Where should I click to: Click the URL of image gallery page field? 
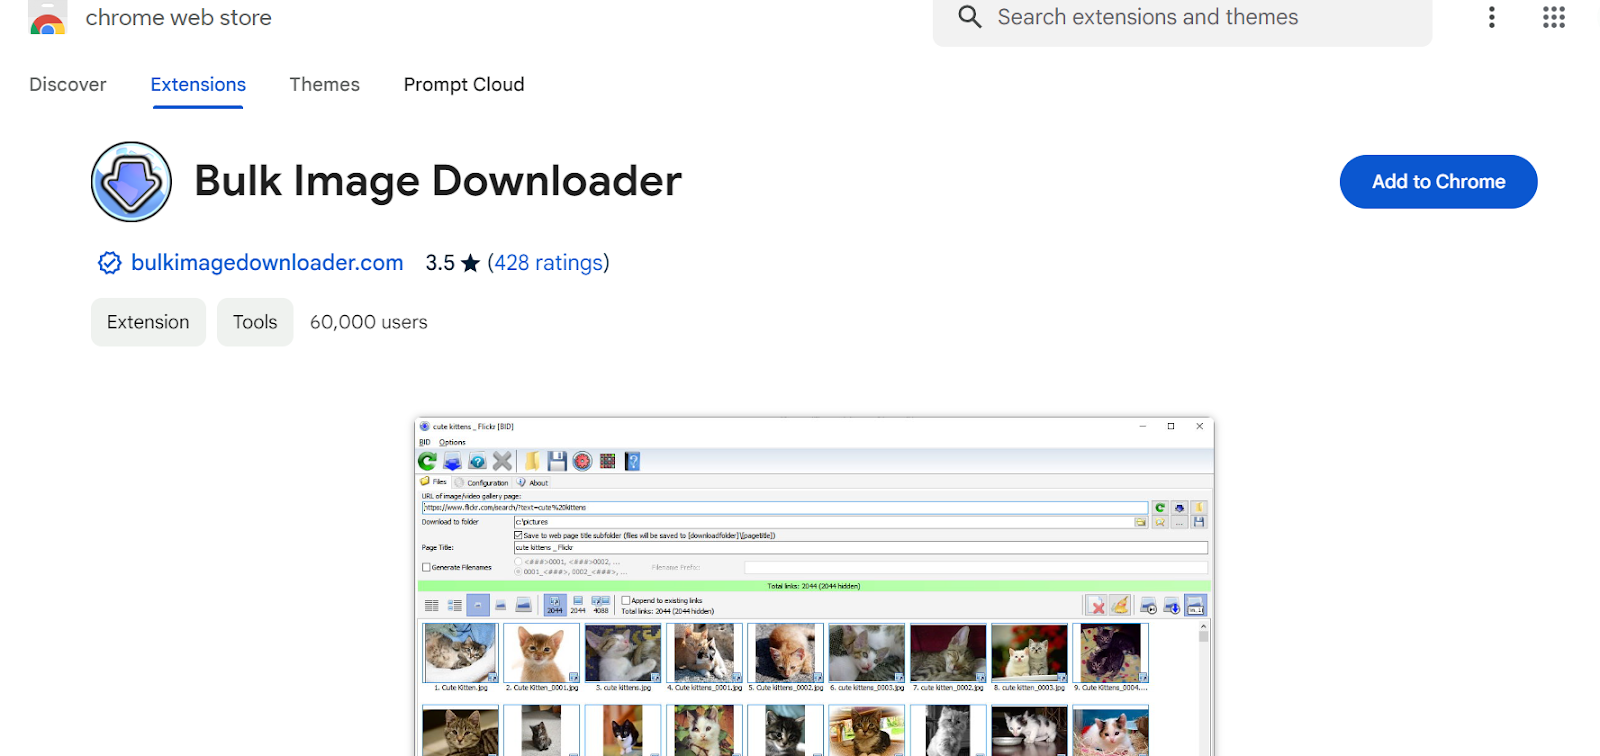click(785, 507)
